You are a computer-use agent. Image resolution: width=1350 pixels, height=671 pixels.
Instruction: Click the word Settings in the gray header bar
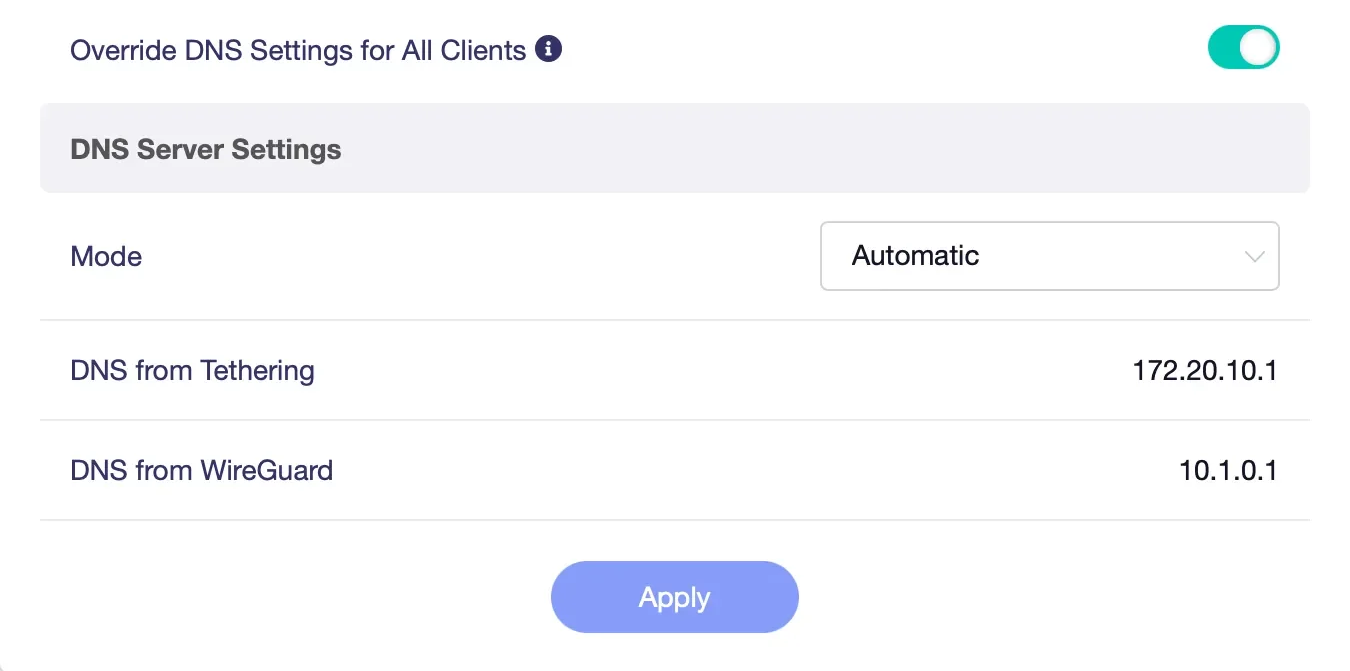286,150
